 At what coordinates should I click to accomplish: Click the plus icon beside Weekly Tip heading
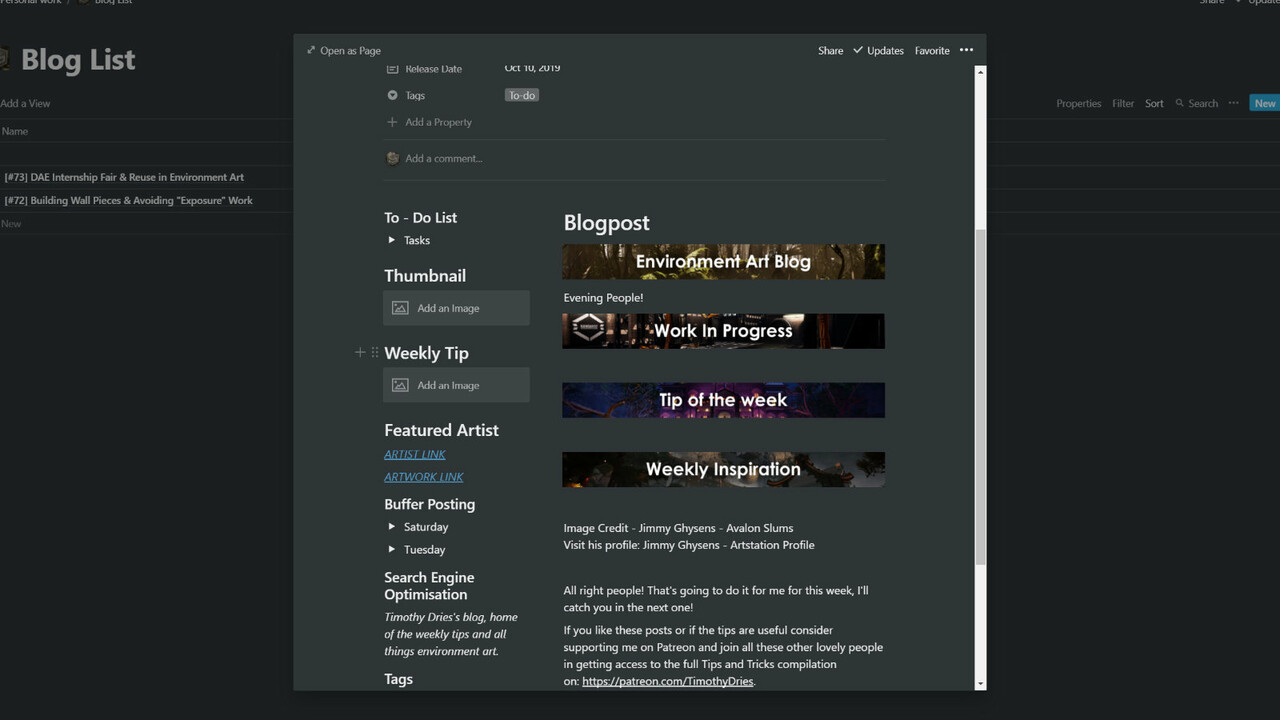click(360, 352)
